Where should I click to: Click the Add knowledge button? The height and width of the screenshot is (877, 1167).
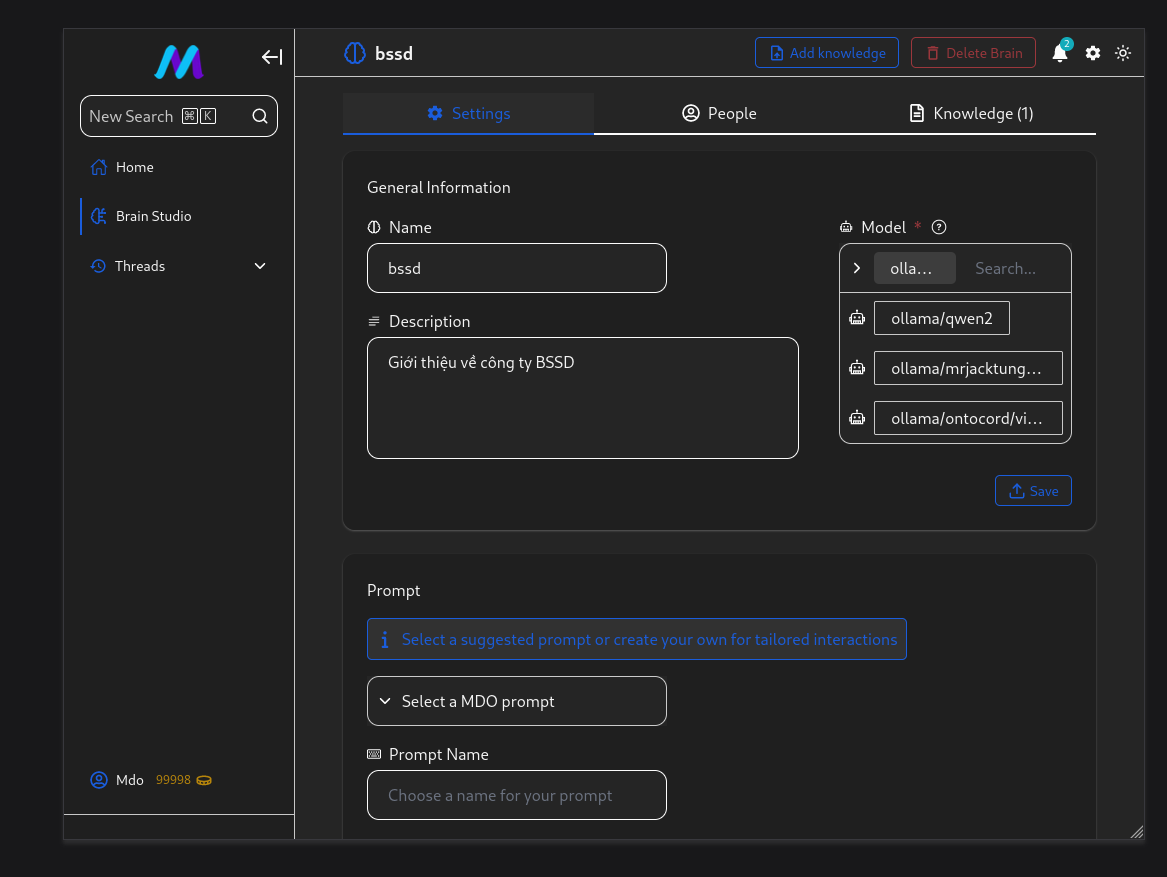pyautogui.click(x=827, y=53)
